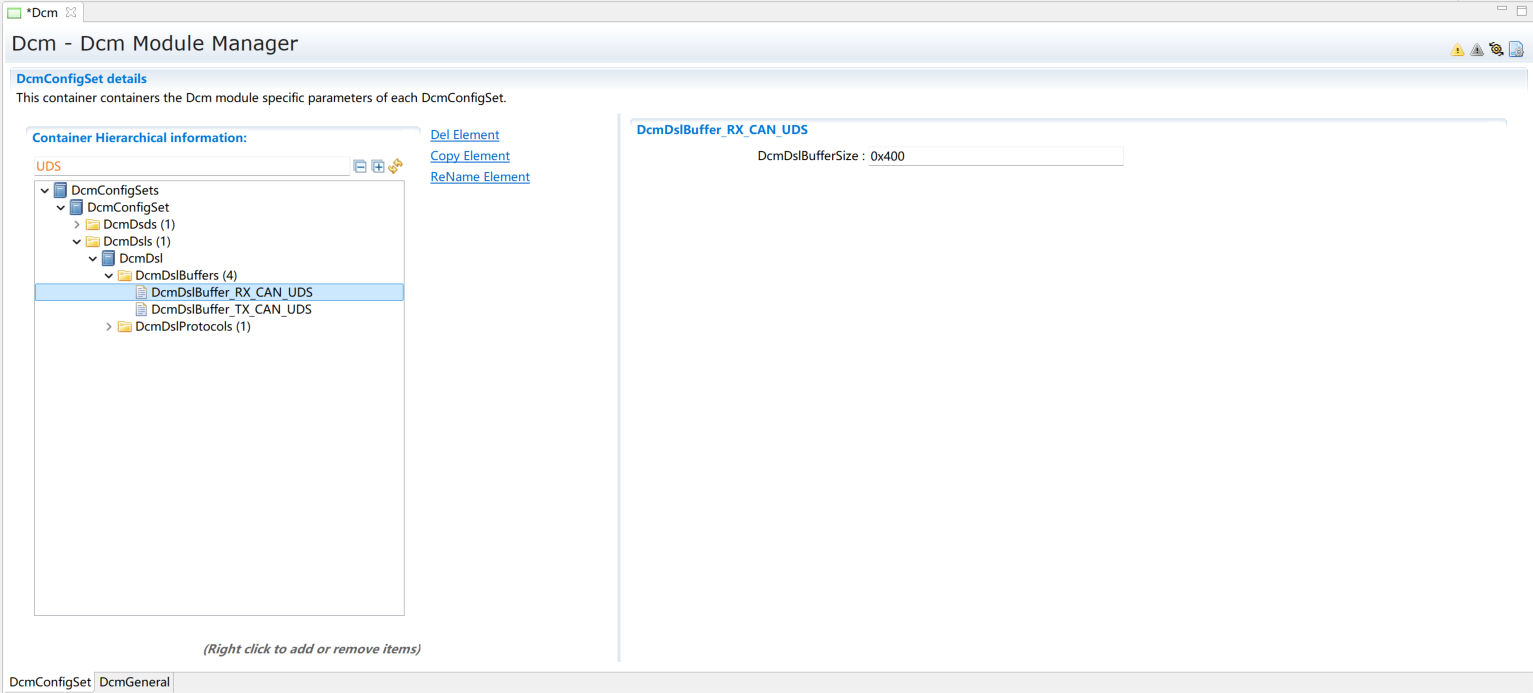Switch to the DcmGeneral tab
The height and width of the screenshot is (693, 1533).
(x=134, y=682)
